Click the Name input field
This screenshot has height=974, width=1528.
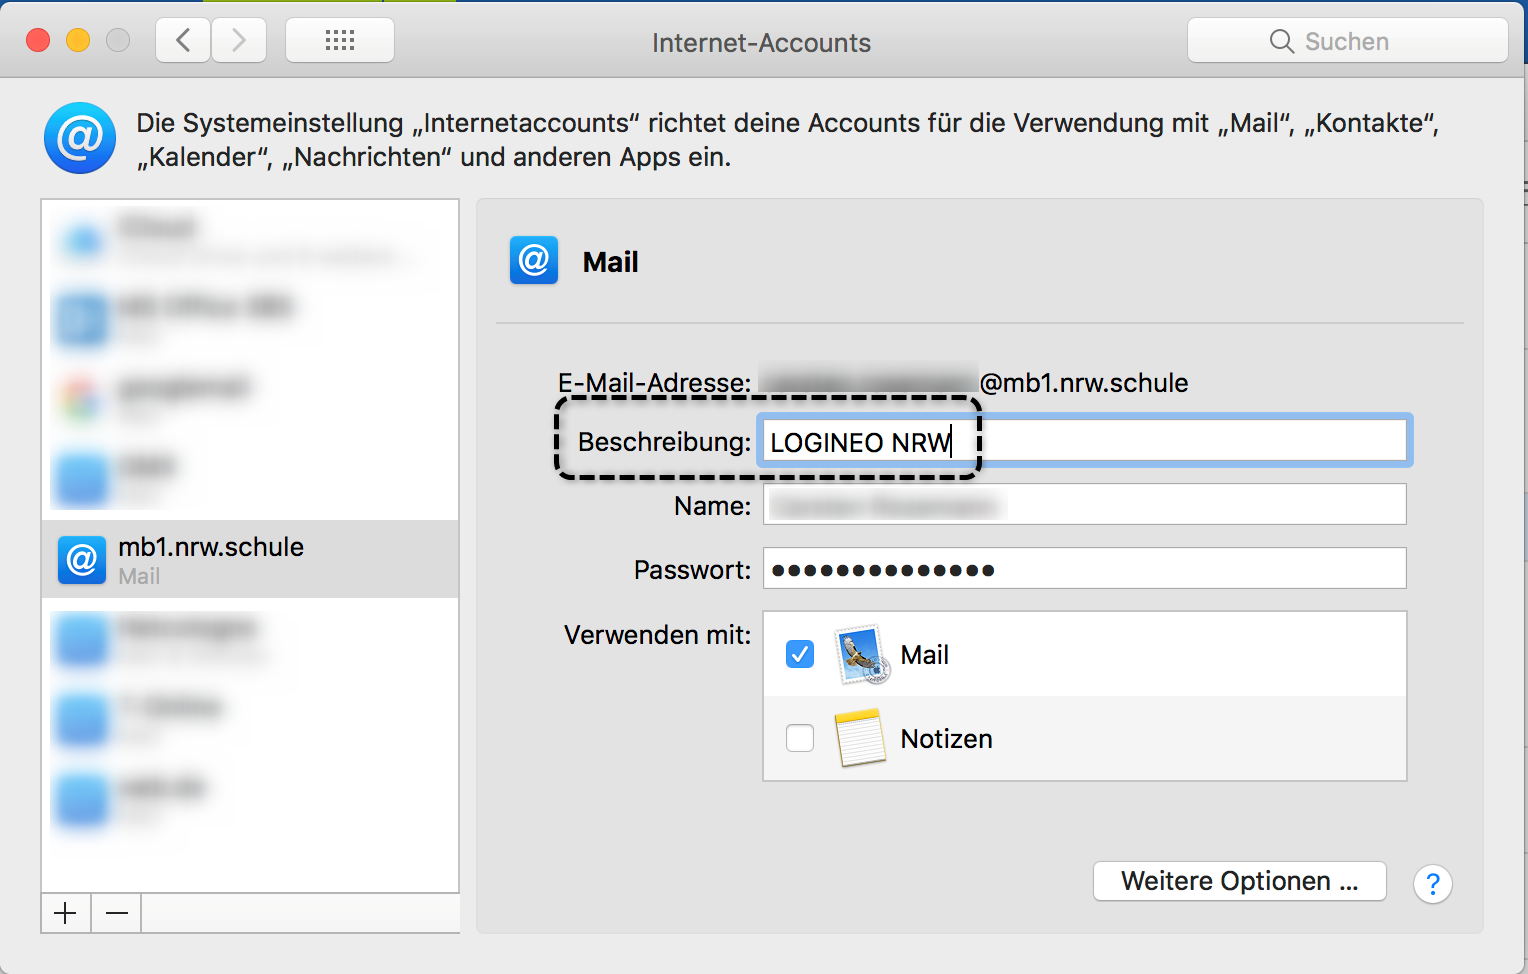(1085, 505)
